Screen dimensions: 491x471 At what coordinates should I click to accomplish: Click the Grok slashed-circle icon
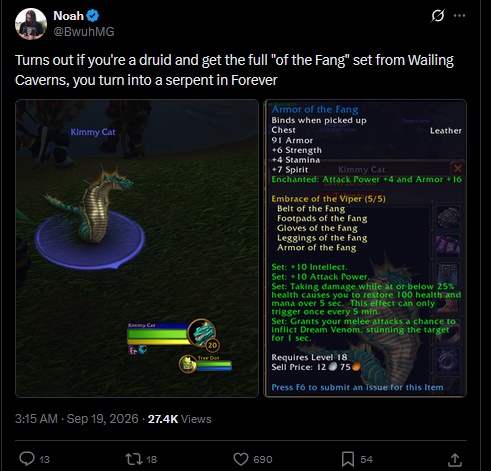437,15
